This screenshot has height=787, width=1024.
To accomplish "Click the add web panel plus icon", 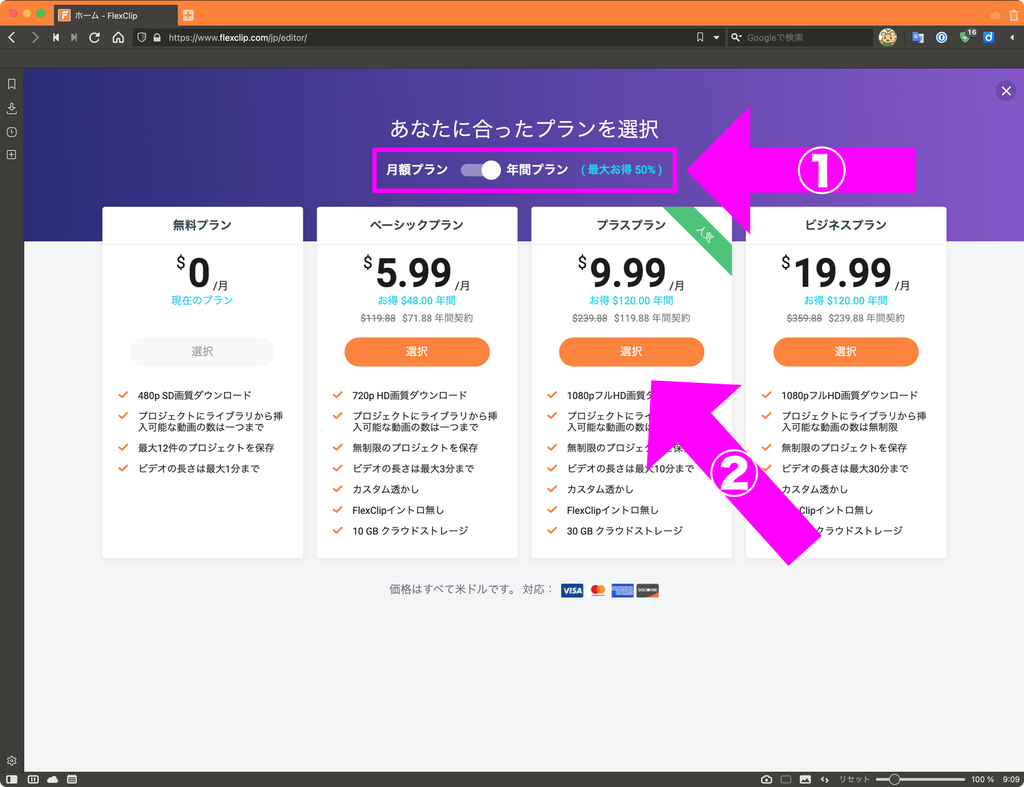I will (11, 155).
